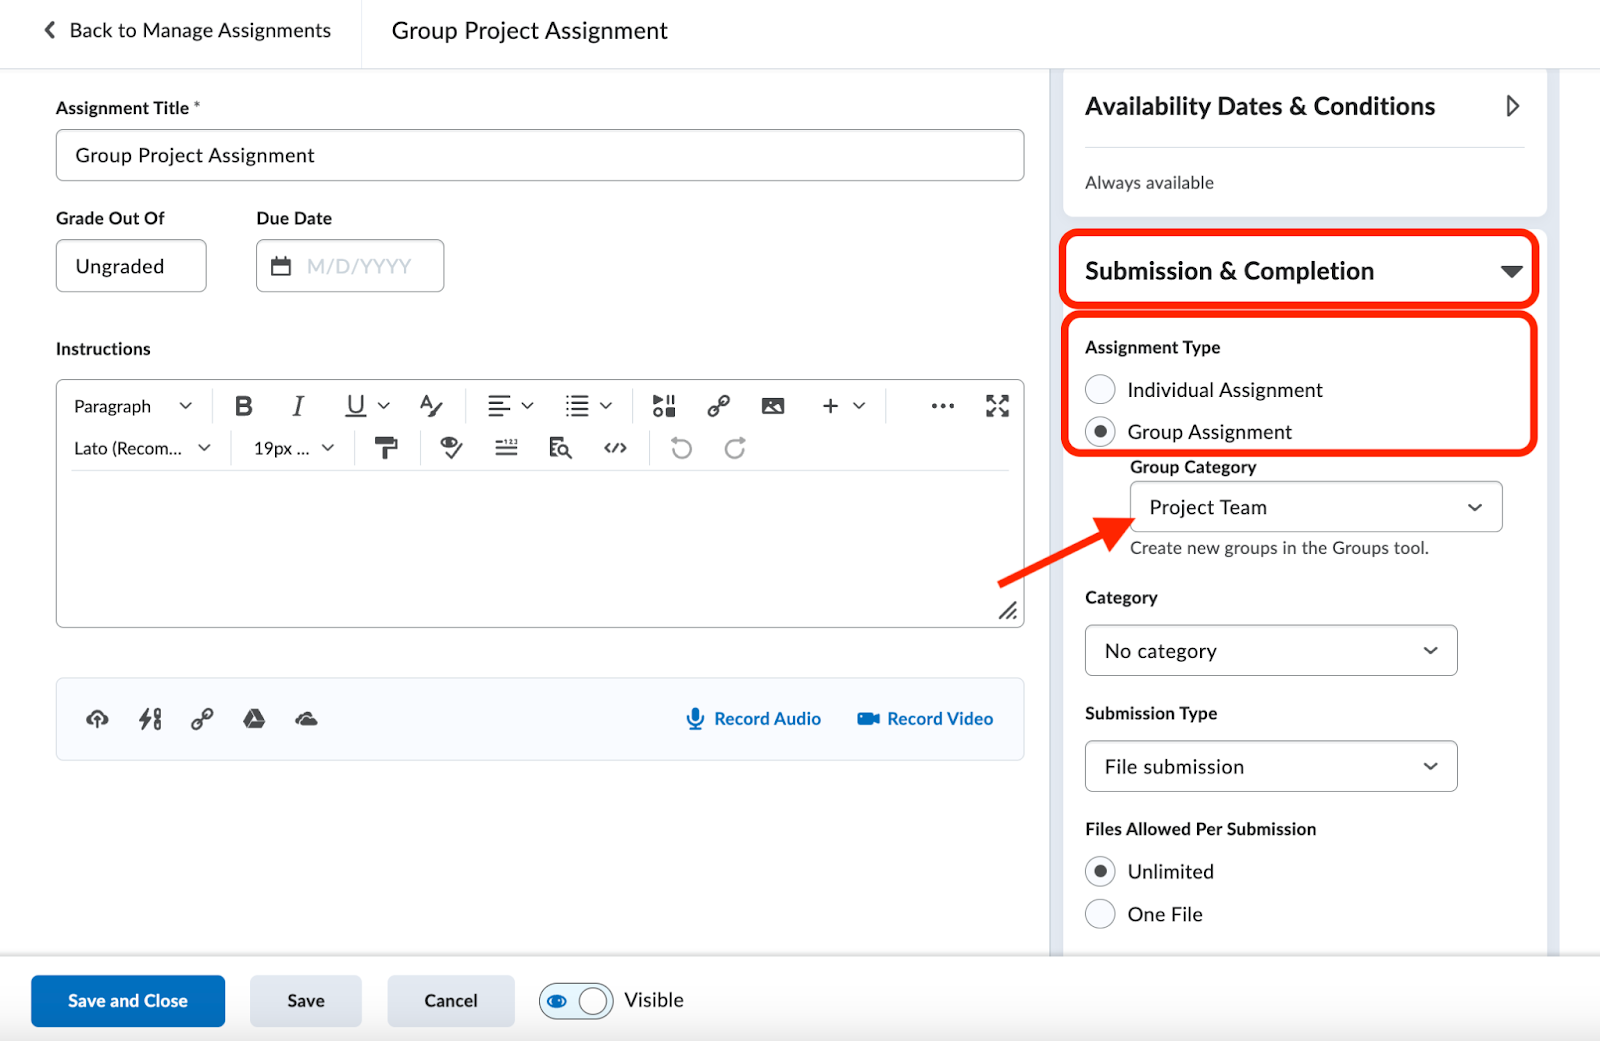The width and height of the screenshot is (1600, 1041).
Task: Choose Unlimited files per submission
Action: point(1100,871)
